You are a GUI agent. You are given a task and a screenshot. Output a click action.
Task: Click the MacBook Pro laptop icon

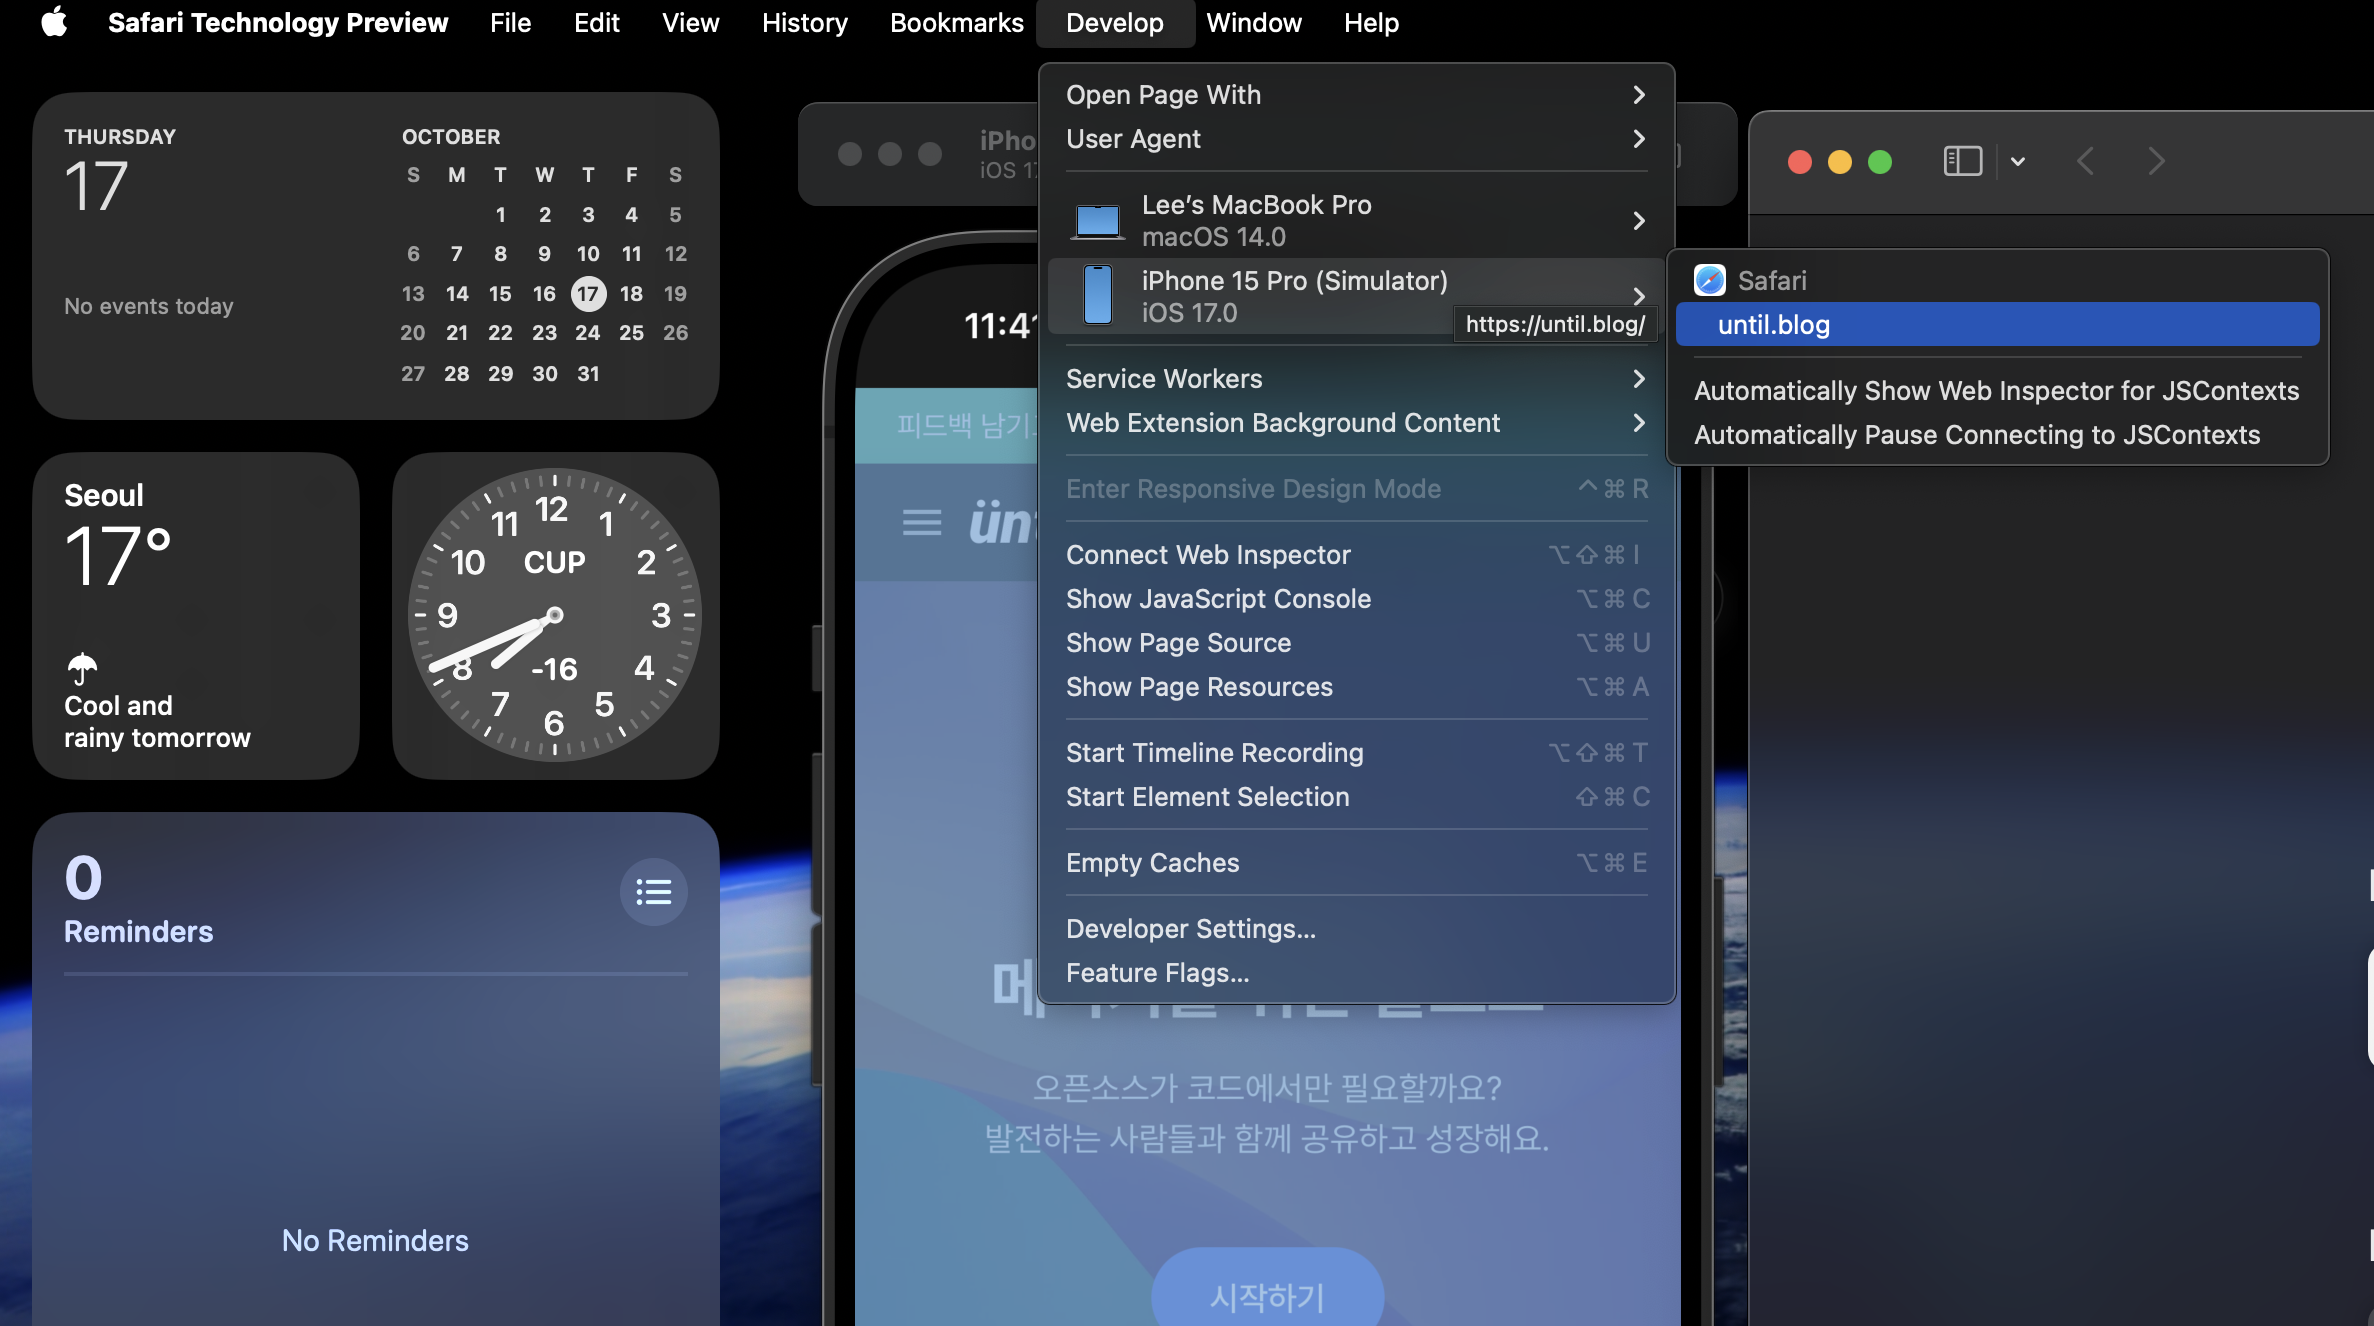point(1097,221)
